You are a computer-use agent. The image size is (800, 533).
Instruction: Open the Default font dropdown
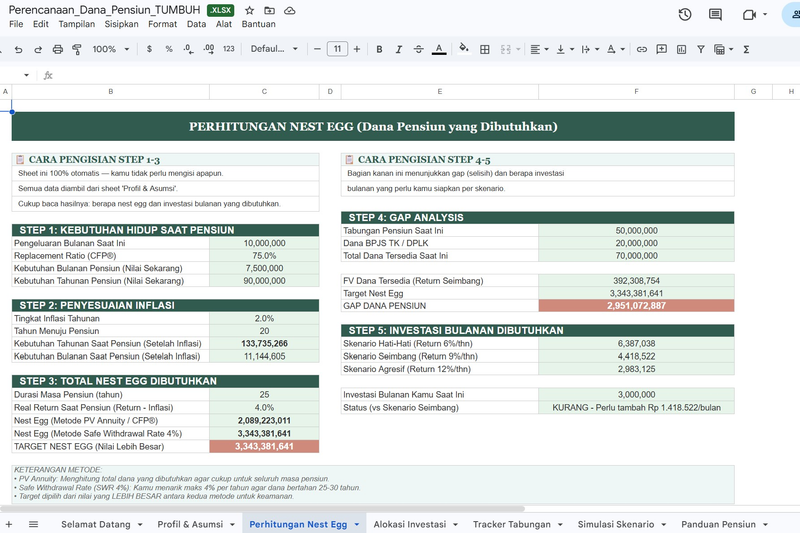(274, 49)
